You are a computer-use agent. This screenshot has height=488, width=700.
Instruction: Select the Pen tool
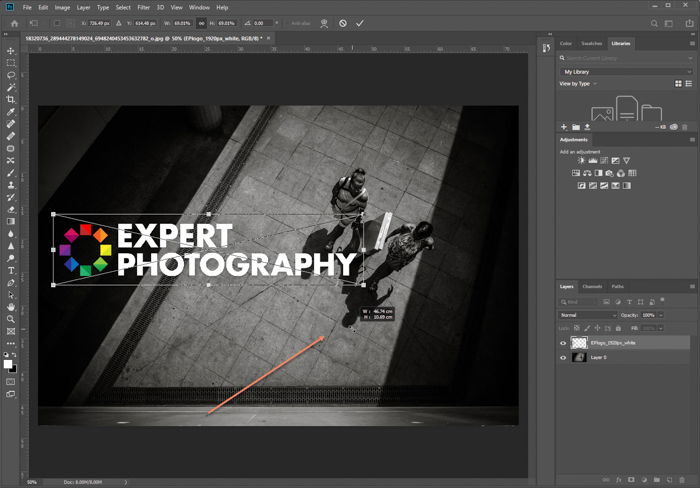click(11, 283)
